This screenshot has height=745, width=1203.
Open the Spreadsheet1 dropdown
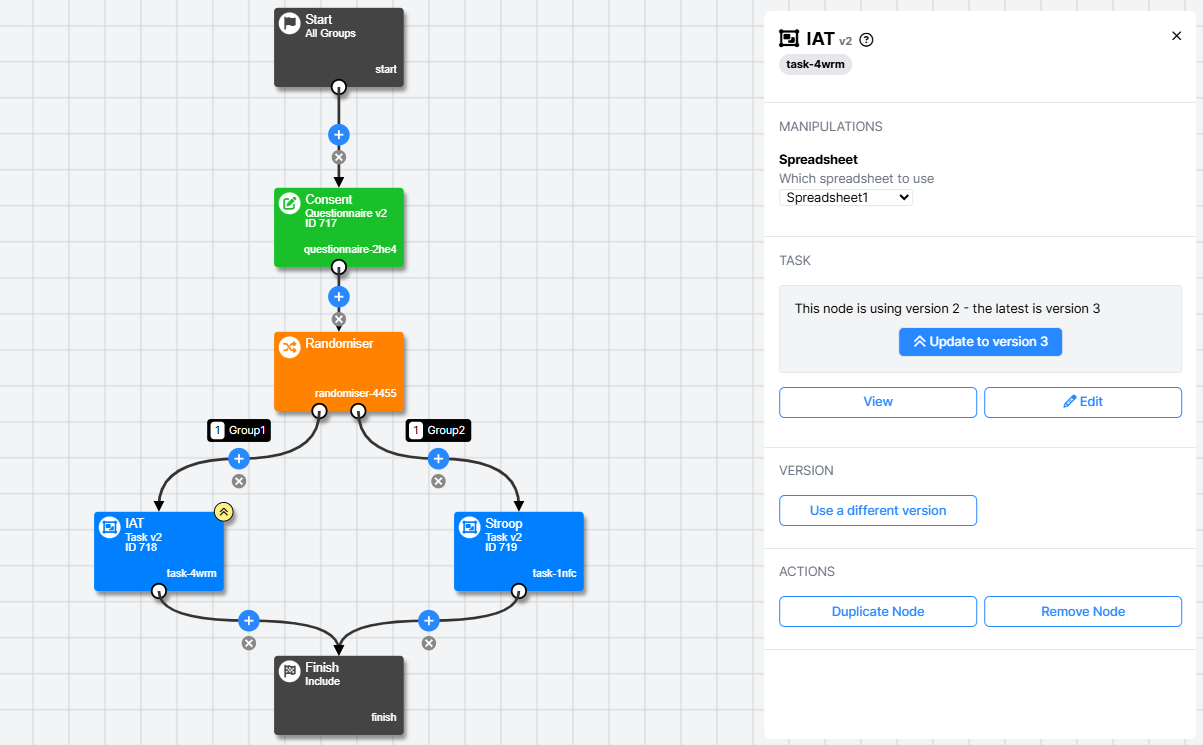(x=846, y=198)
